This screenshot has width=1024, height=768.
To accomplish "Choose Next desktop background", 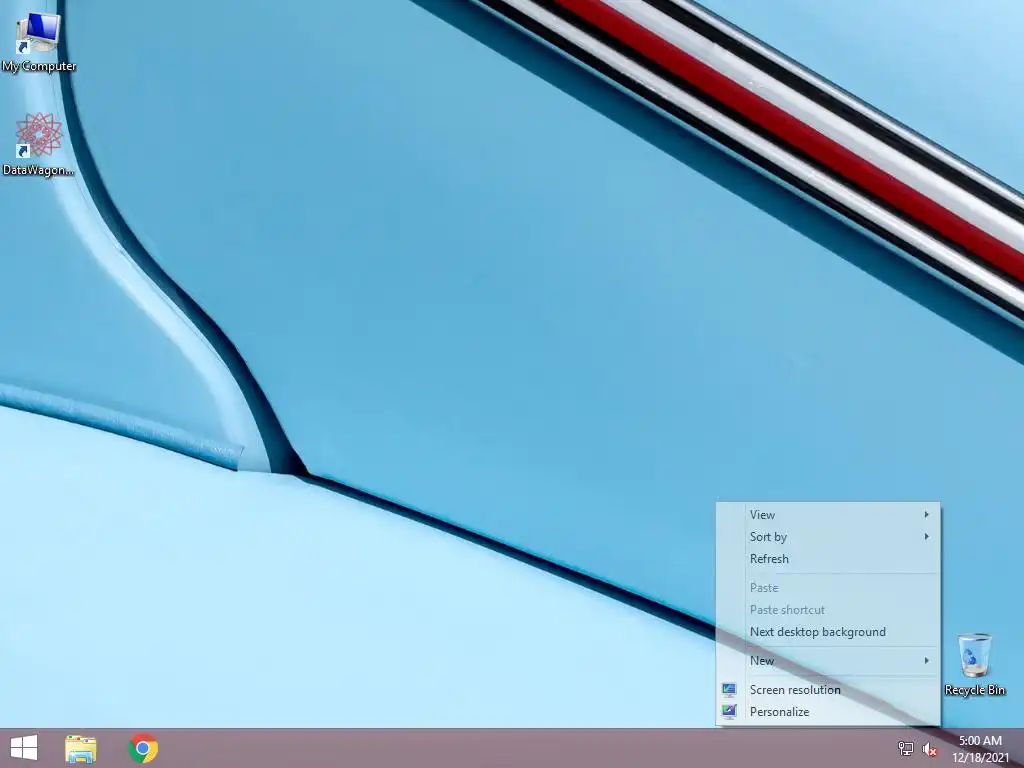I will pos(828,632).
